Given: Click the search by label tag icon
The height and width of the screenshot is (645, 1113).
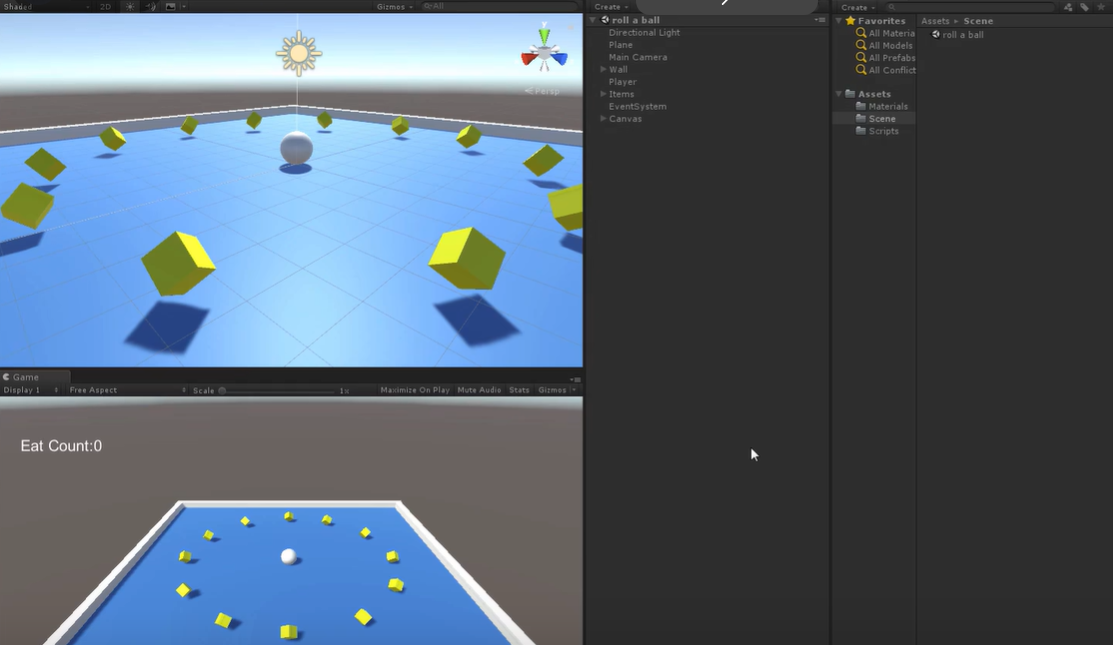Looking at the screenshot, I should (x=1084, y=7).
